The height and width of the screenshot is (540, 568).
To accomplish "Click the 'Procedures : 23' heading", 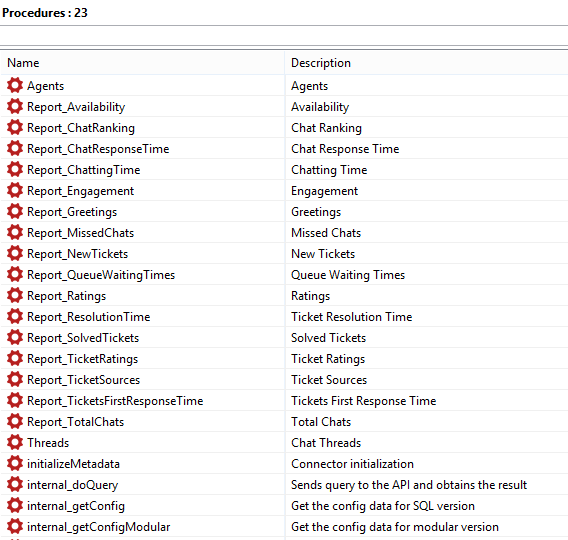I will click(x=45, y=13).
